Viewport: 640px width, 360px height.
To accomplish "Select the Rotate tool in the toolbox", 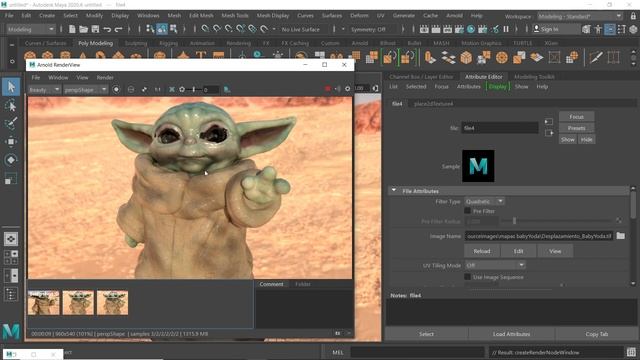I will [x=11, y=160].
